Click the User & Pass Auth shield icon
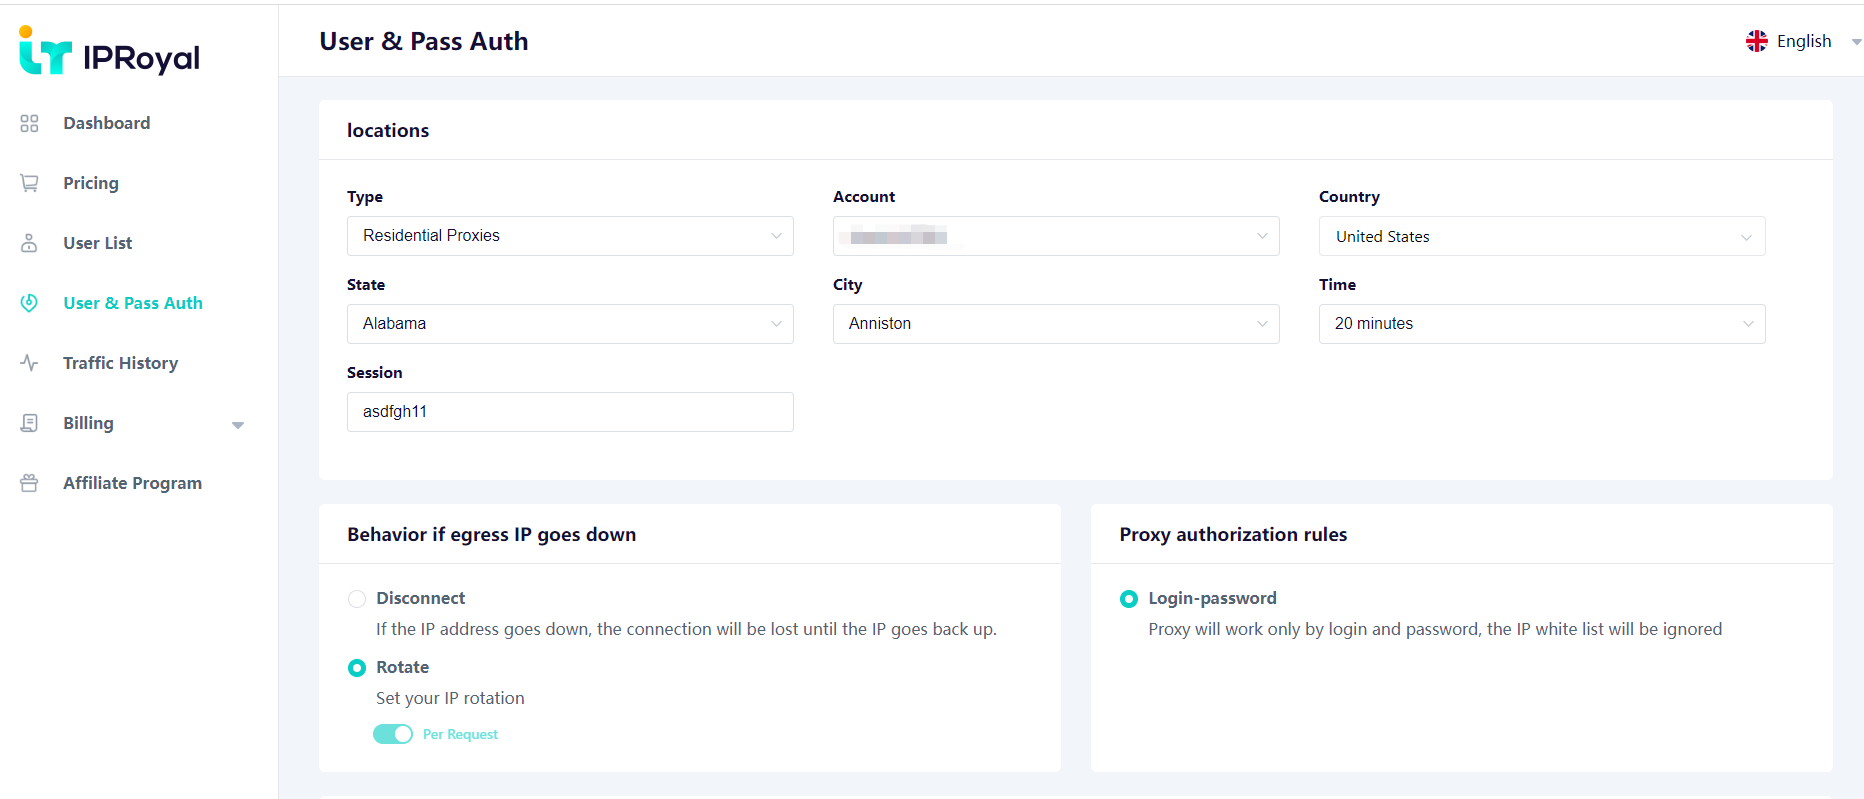Screen dimensions: 1864x799 point(29,303)
